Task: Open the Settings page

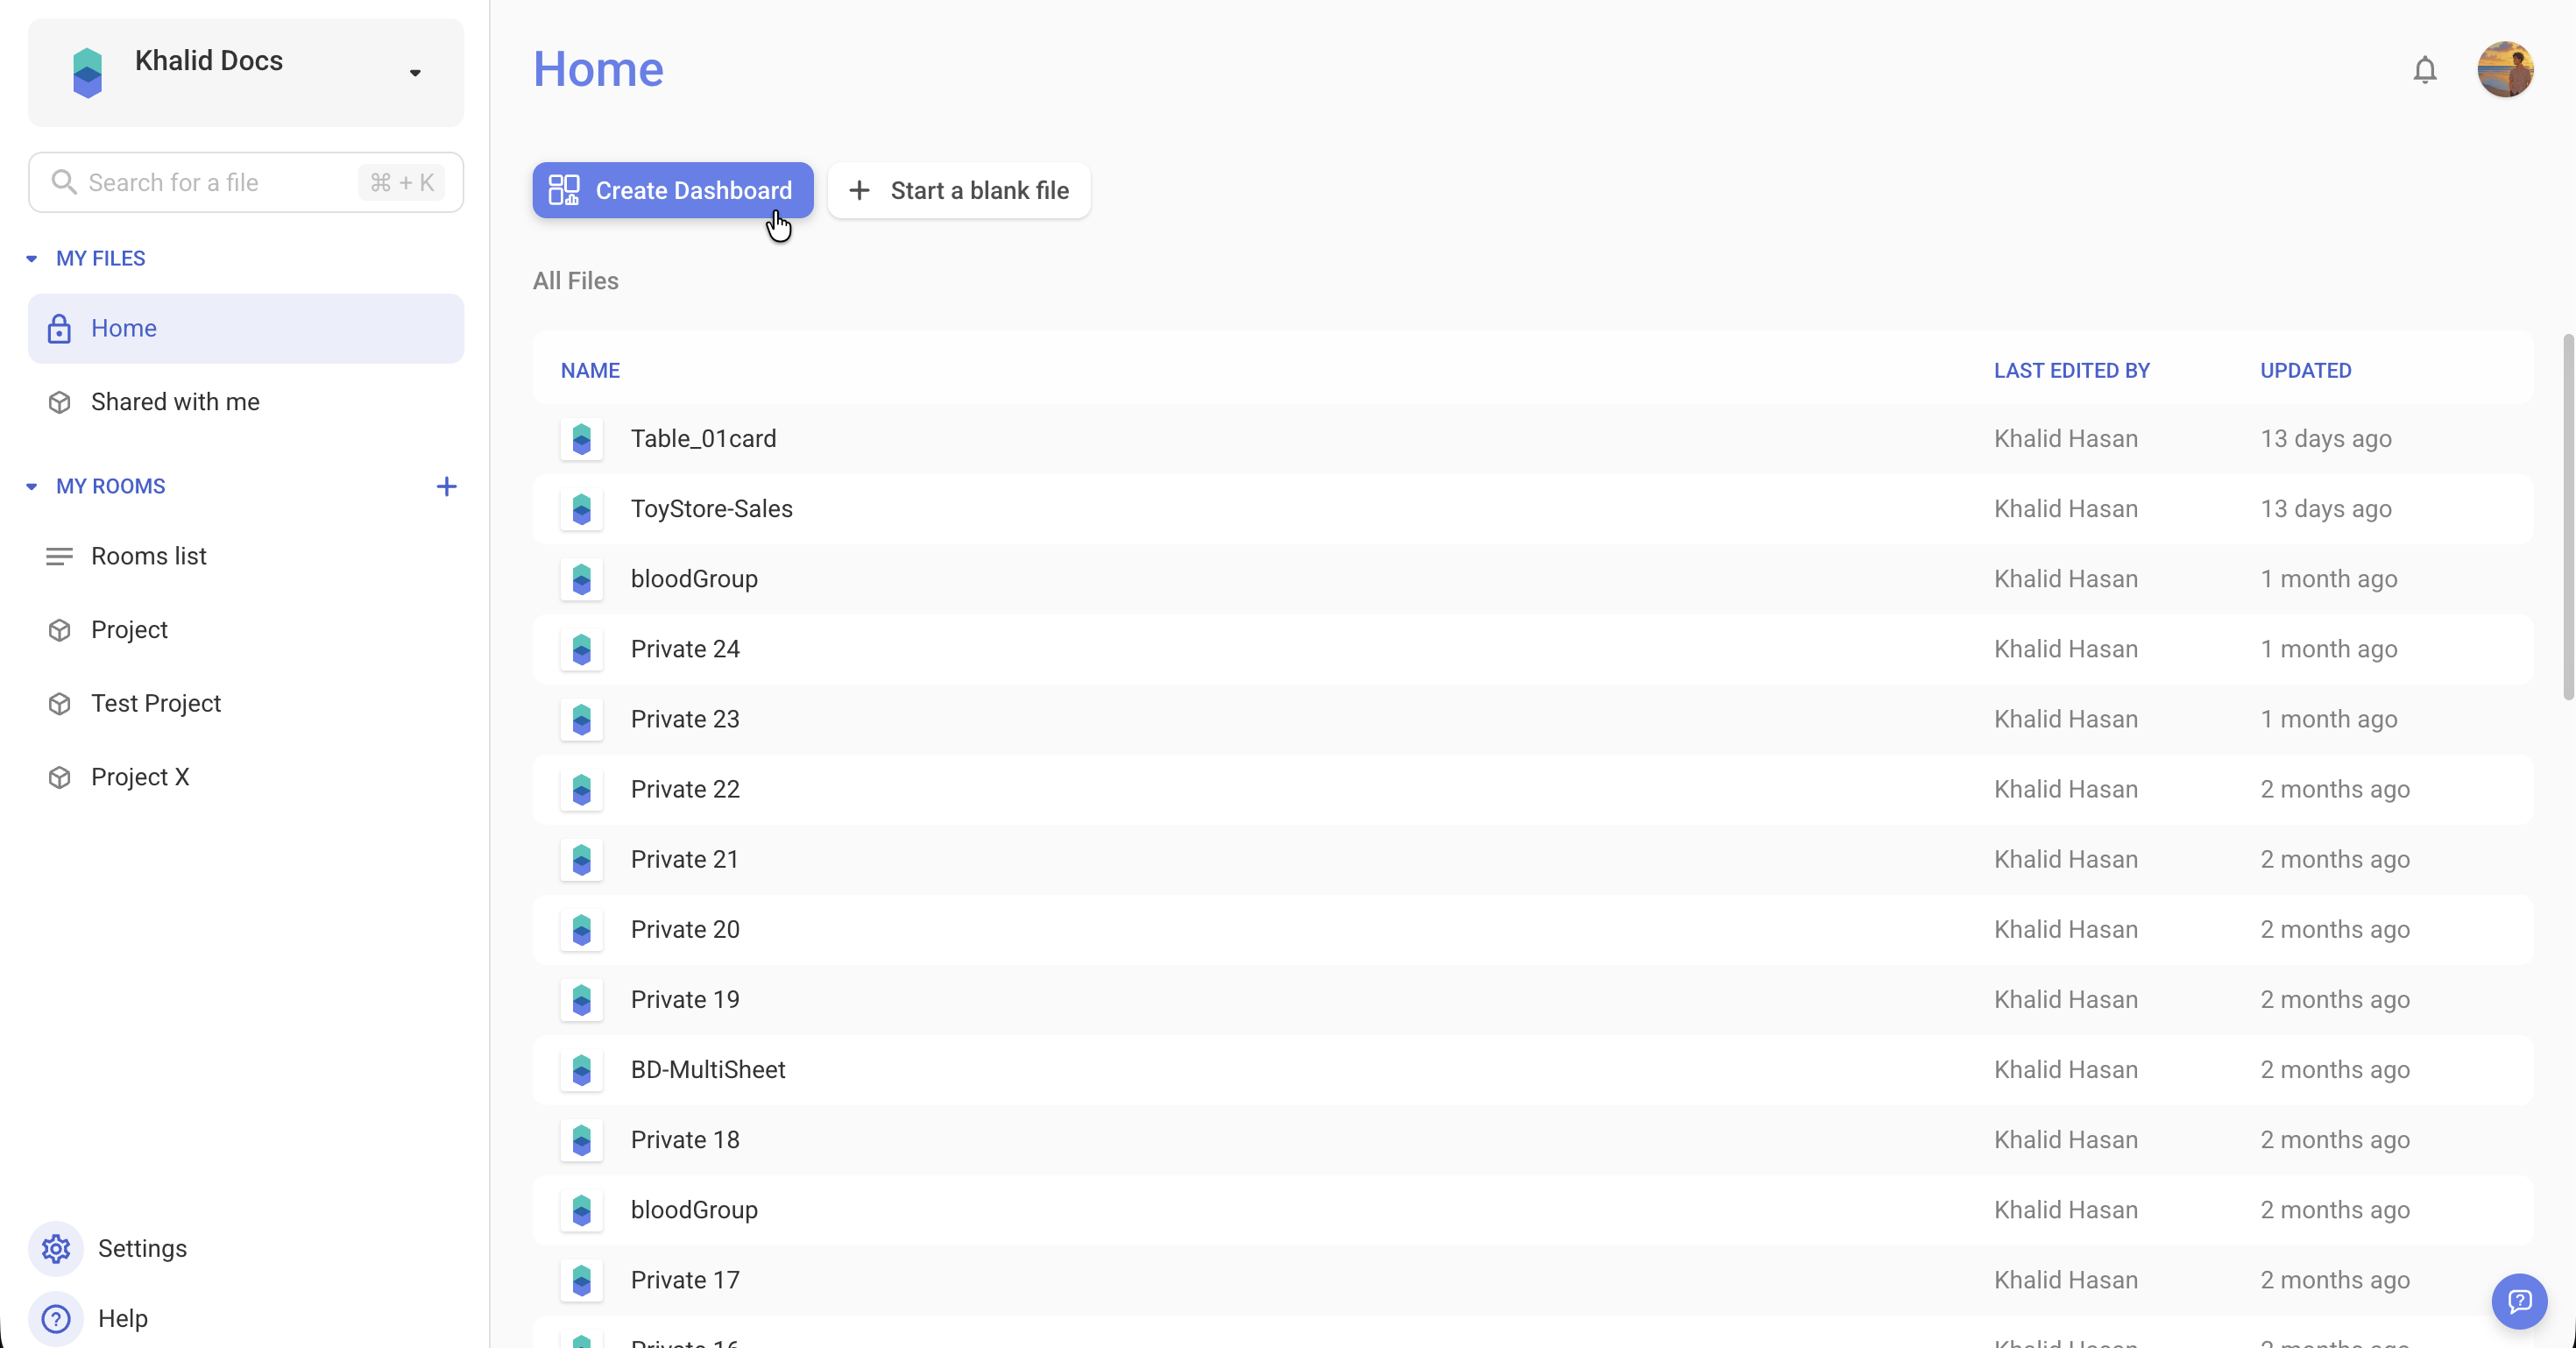Action: point(142,1248)
